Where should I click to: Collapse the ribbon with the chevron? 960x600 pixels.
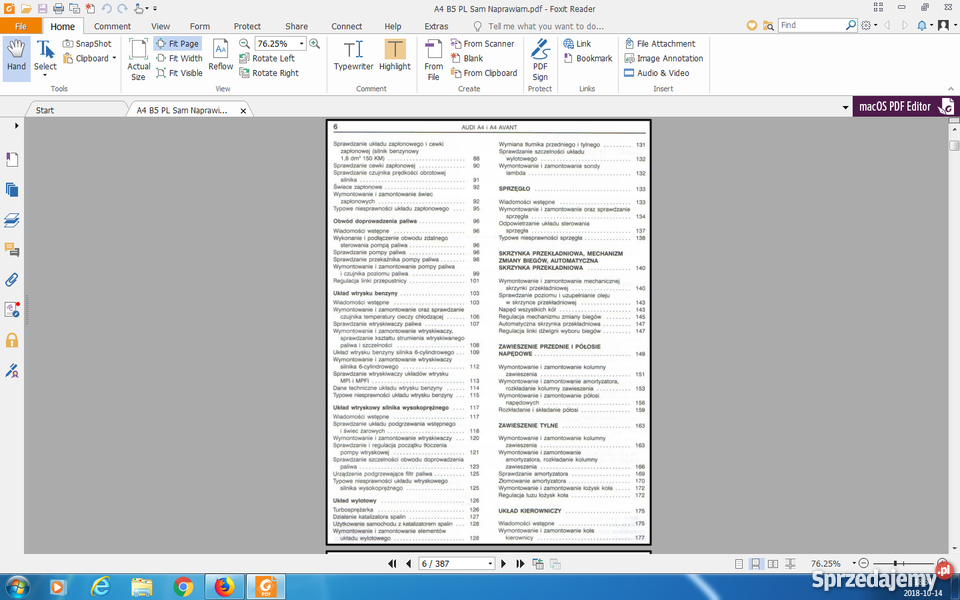951,89
